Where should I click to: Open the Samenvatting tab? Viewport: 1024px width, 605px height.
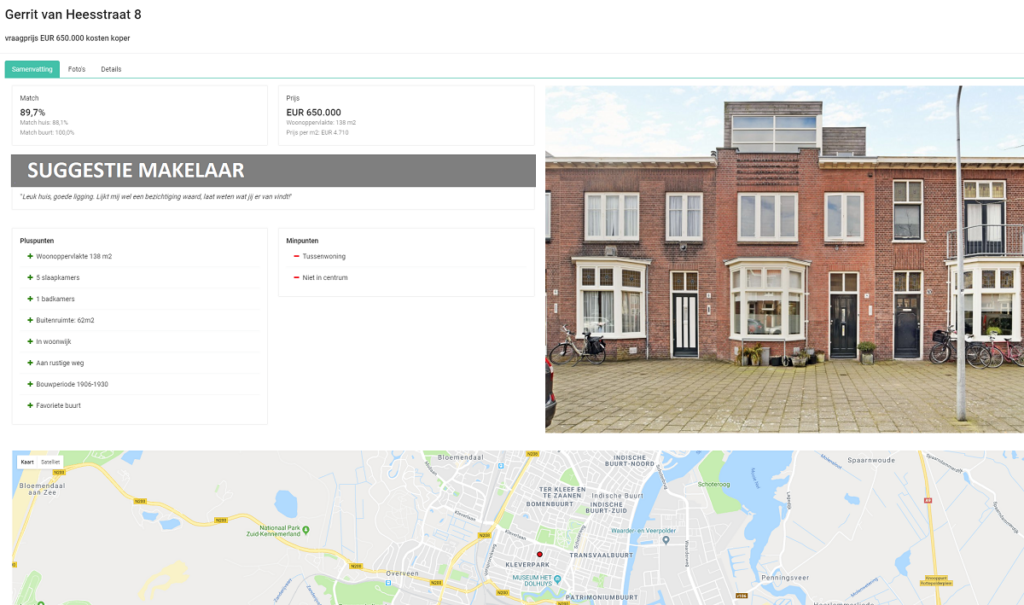tap(32, 69)
